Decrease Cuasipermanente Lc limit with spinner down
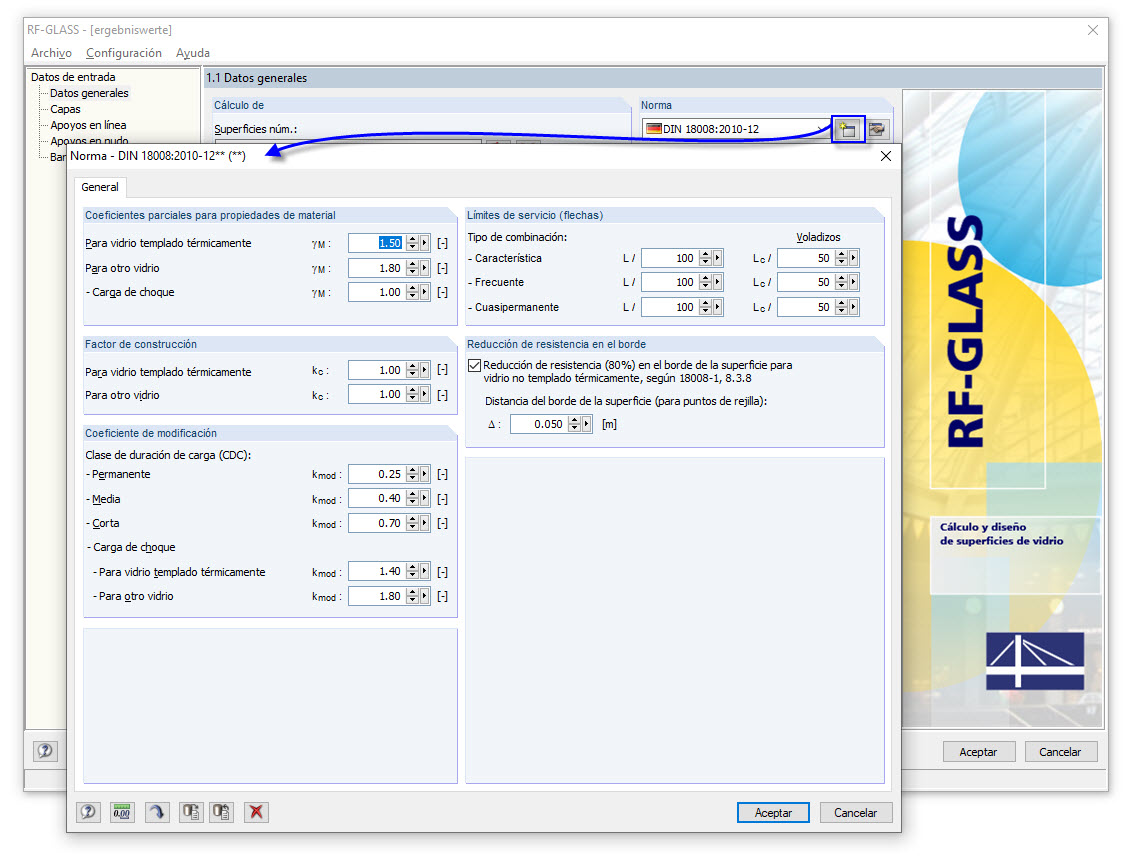Image resolution: width=1127 pixels, height=864 pixels. pyautogui.click(x=842, y=311)
